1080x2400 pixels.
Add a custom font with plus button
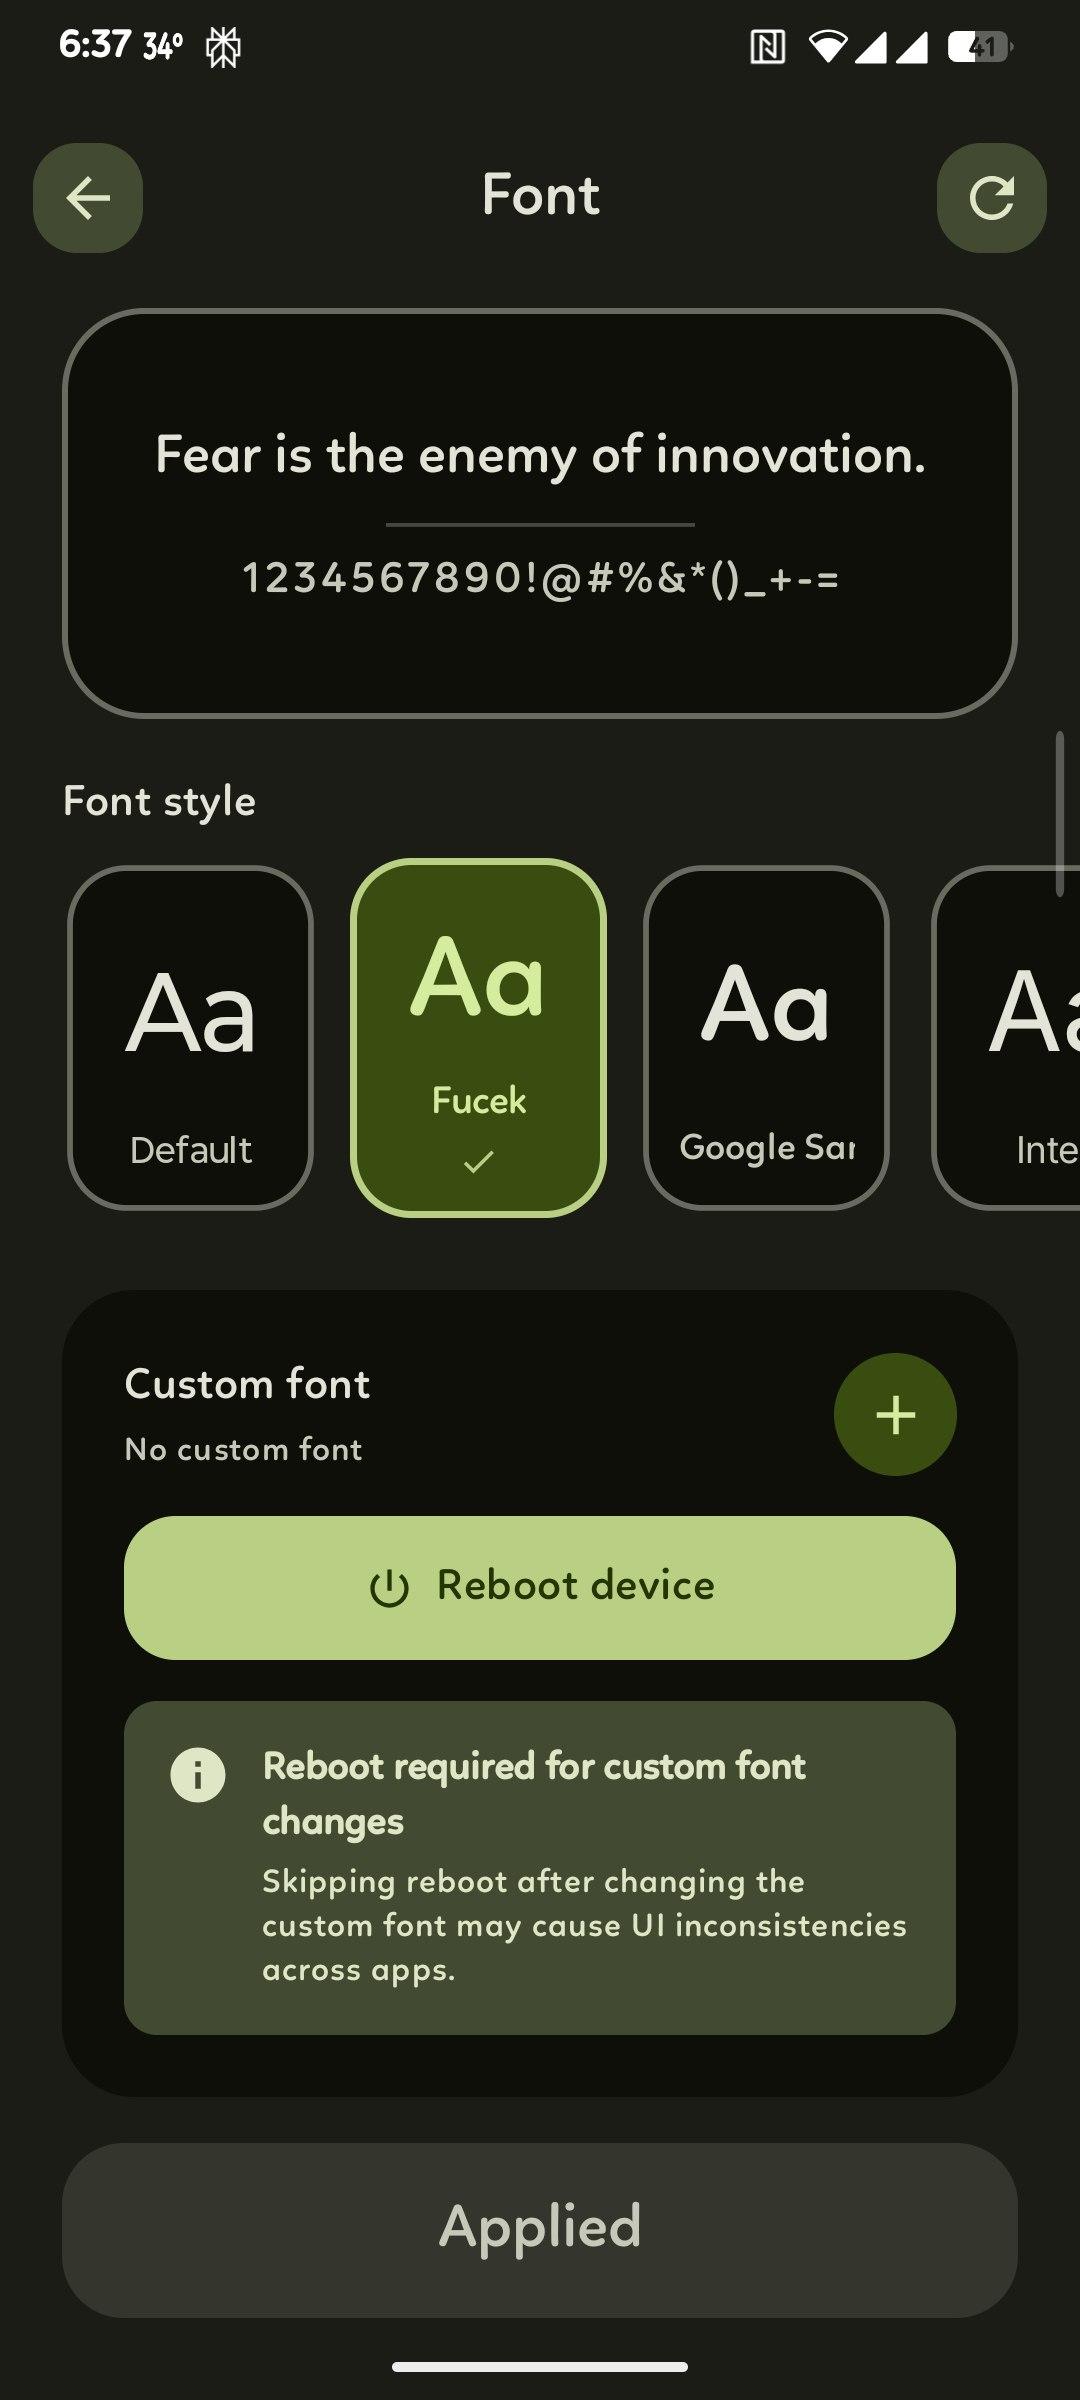[895, 1414]
